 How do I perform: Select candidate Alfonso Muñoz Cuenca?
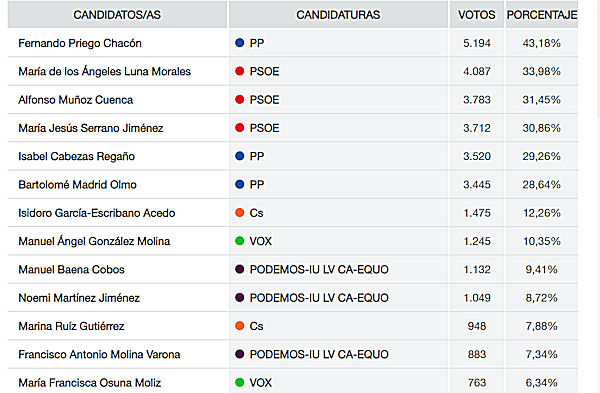(x=76, y=100)
